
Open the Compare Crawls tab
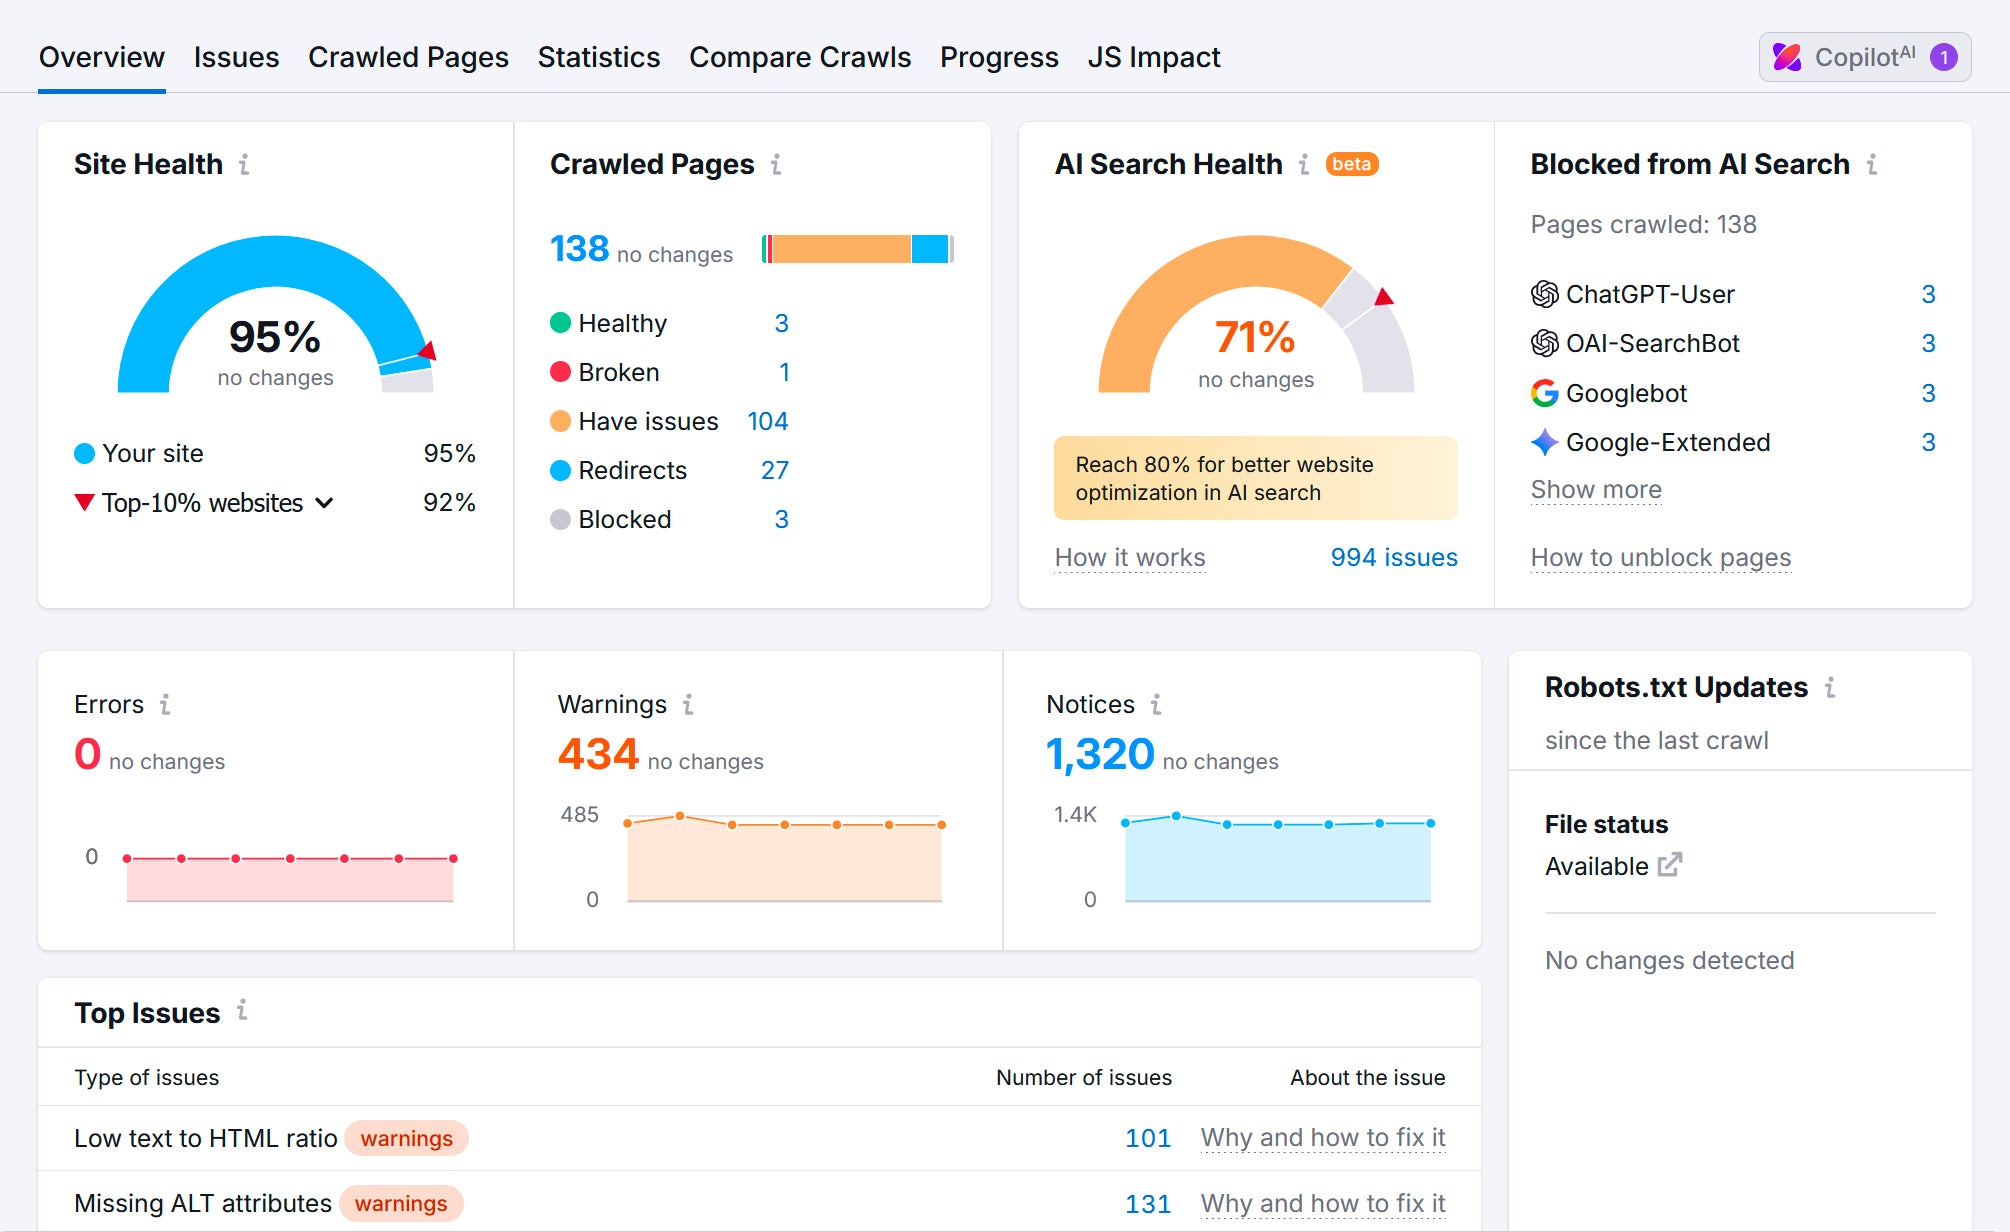point(799,57)
